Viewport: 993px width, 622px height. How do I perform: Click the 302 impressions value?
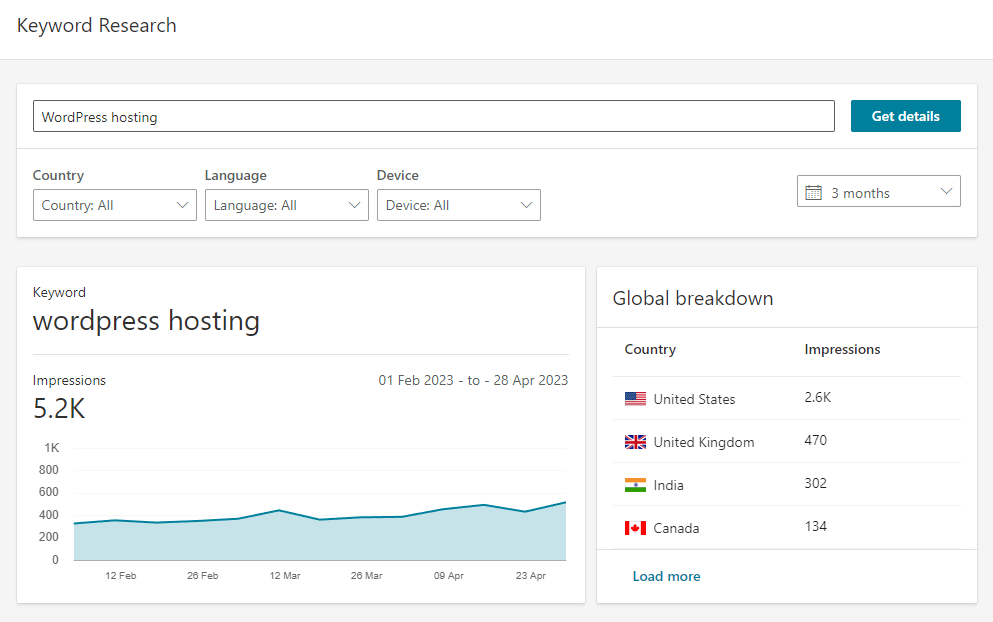(x=816, y=483)
